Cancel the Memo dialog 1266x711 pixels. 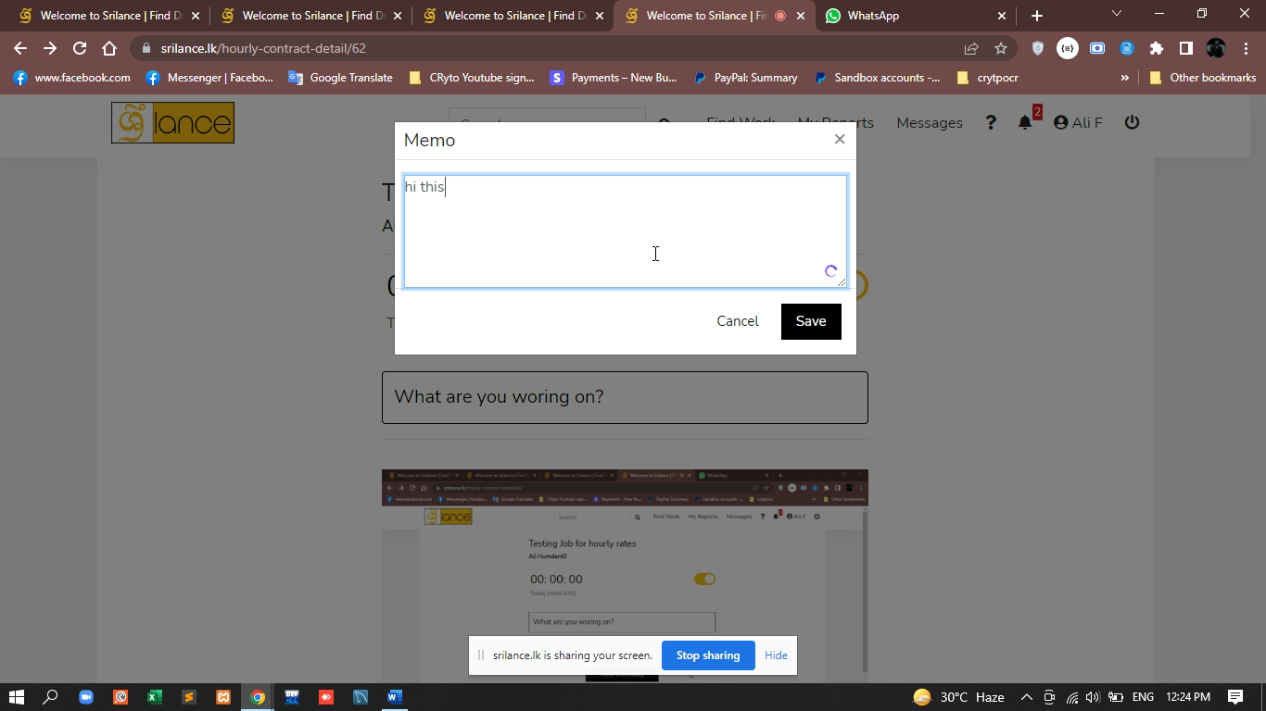pos(737,321)
